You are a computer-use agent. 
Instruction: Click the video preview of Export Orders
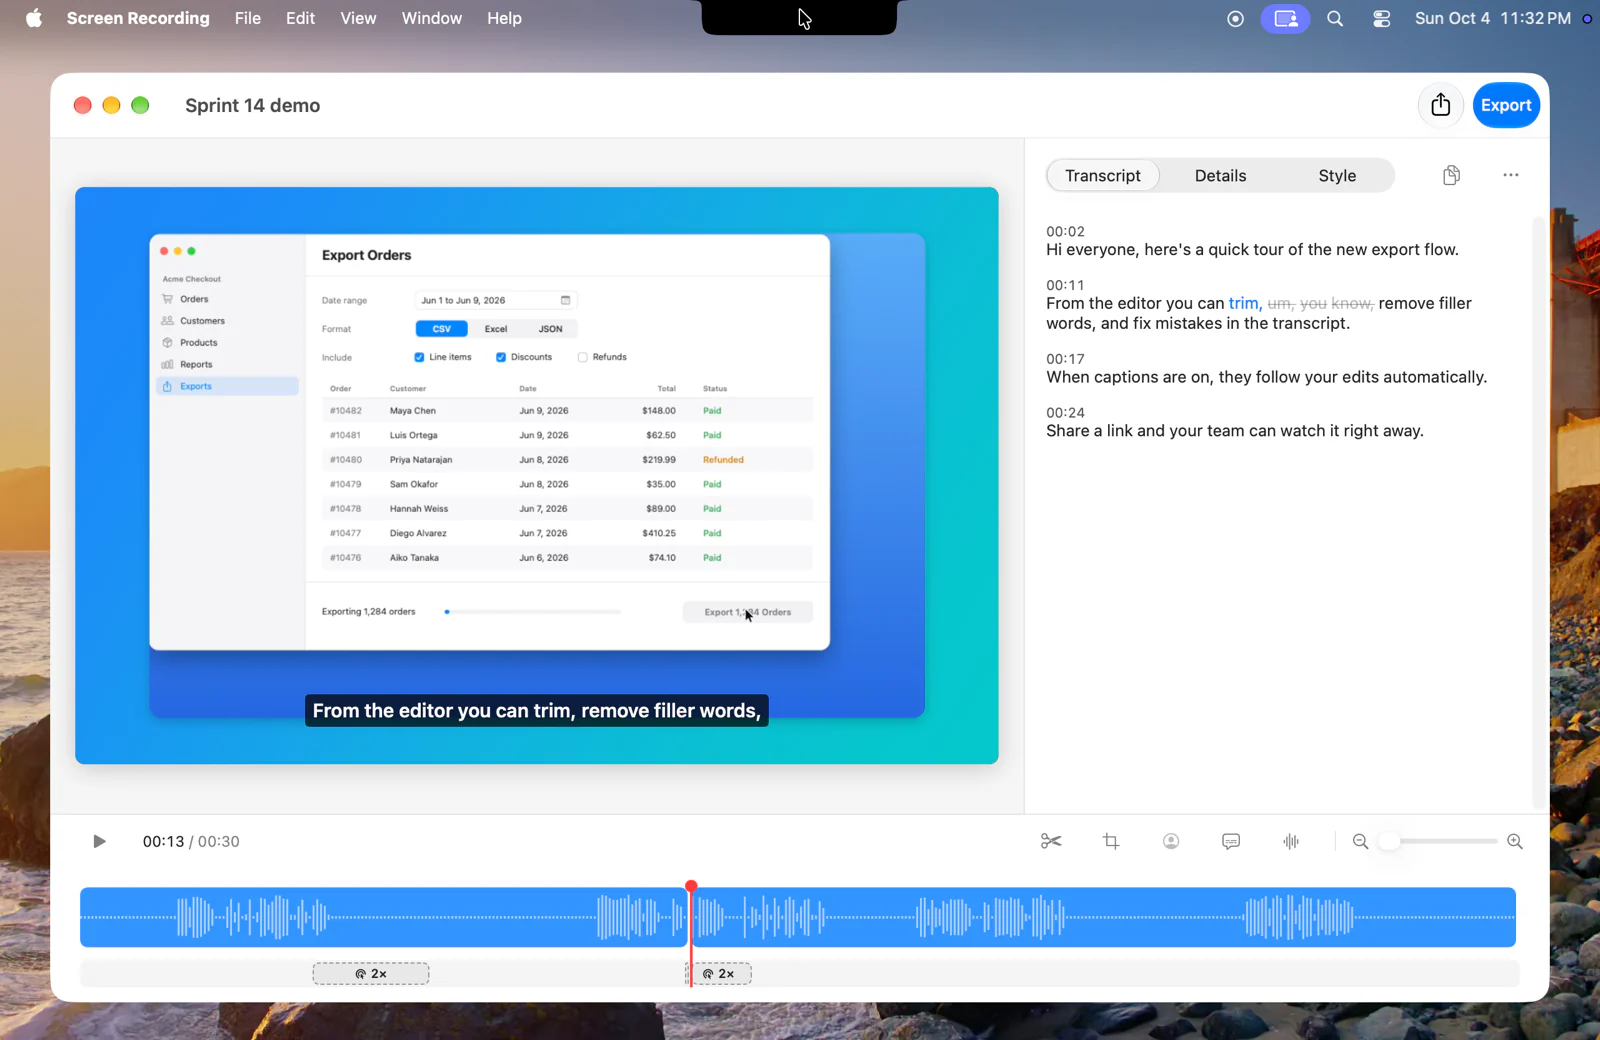click(x=537, y=475)
